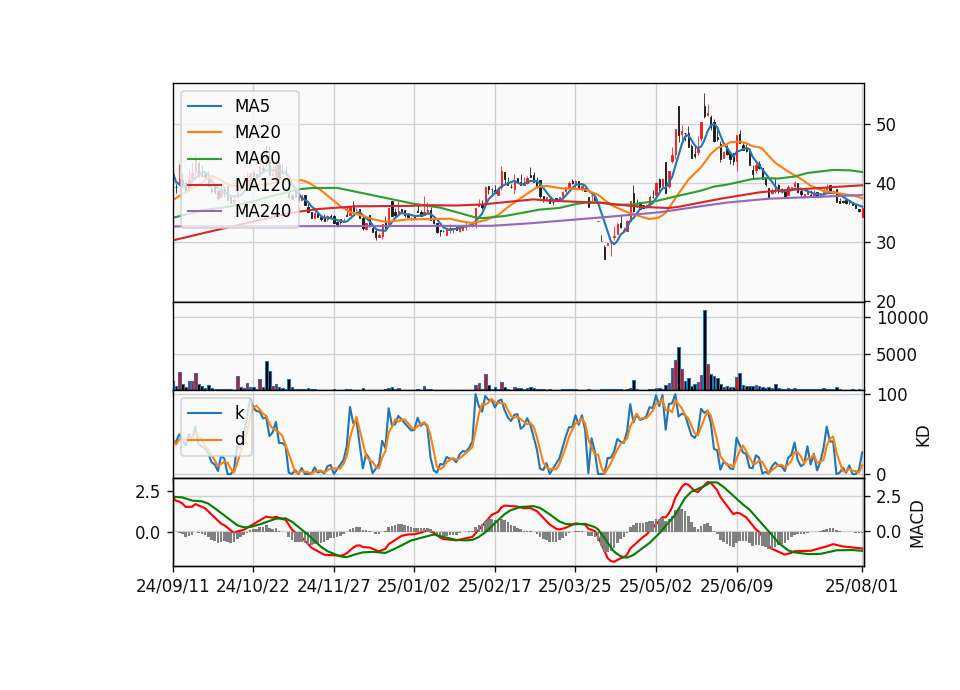960x690 pixels.
Task: Click the MACD axis title
Action: (917, 524)
